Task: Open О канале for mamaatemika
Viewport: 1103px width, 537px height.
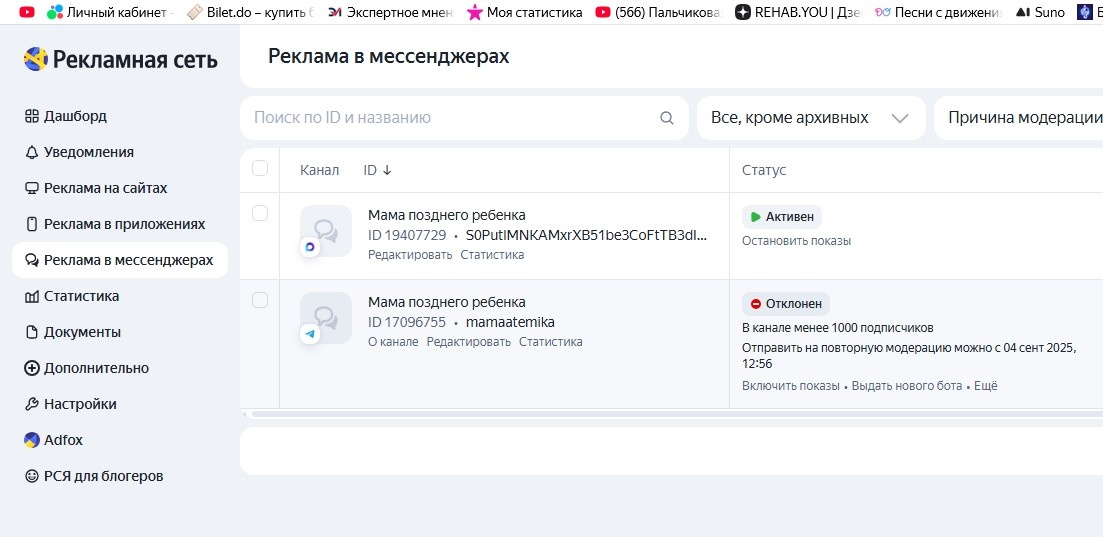Action: (393, 342)
